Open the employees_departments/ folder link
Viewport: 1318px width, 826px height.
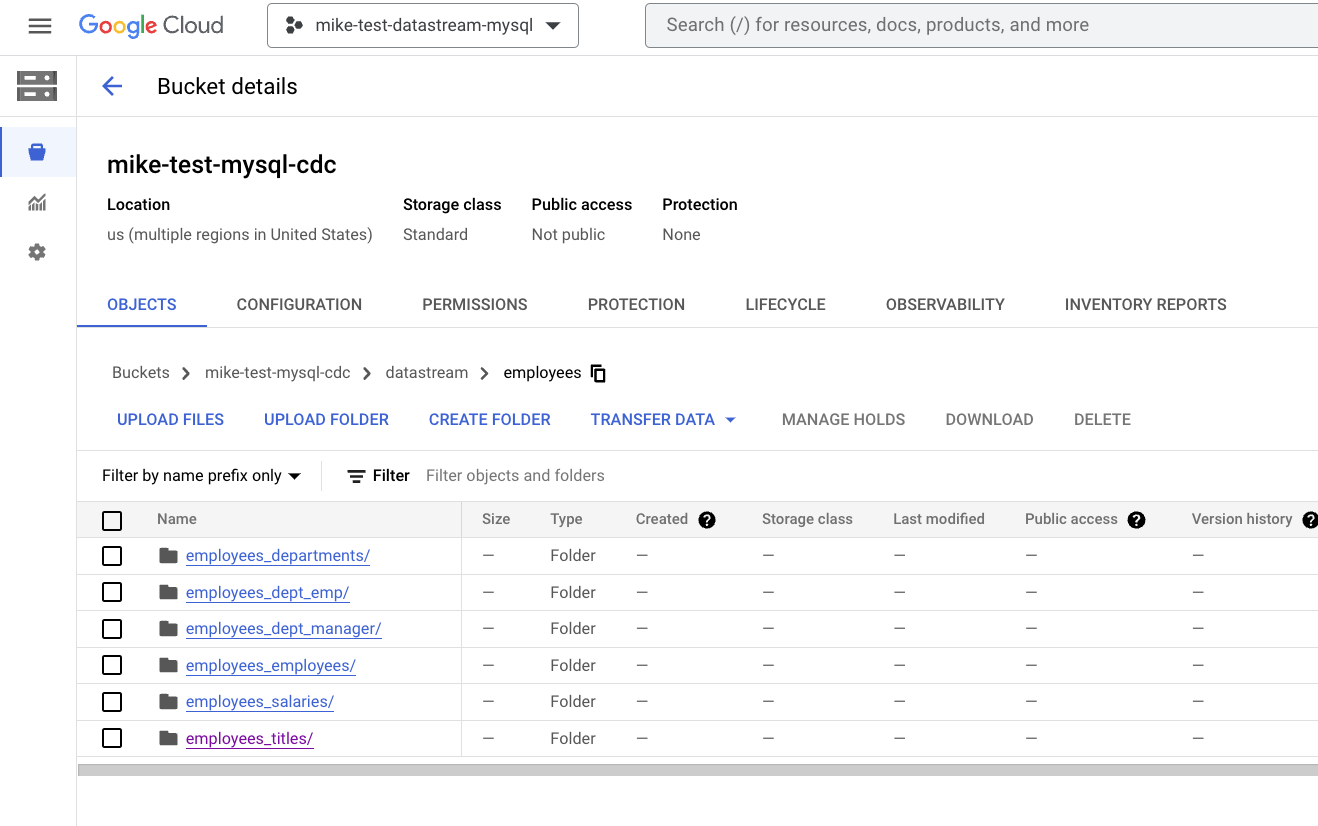[278, 556]
